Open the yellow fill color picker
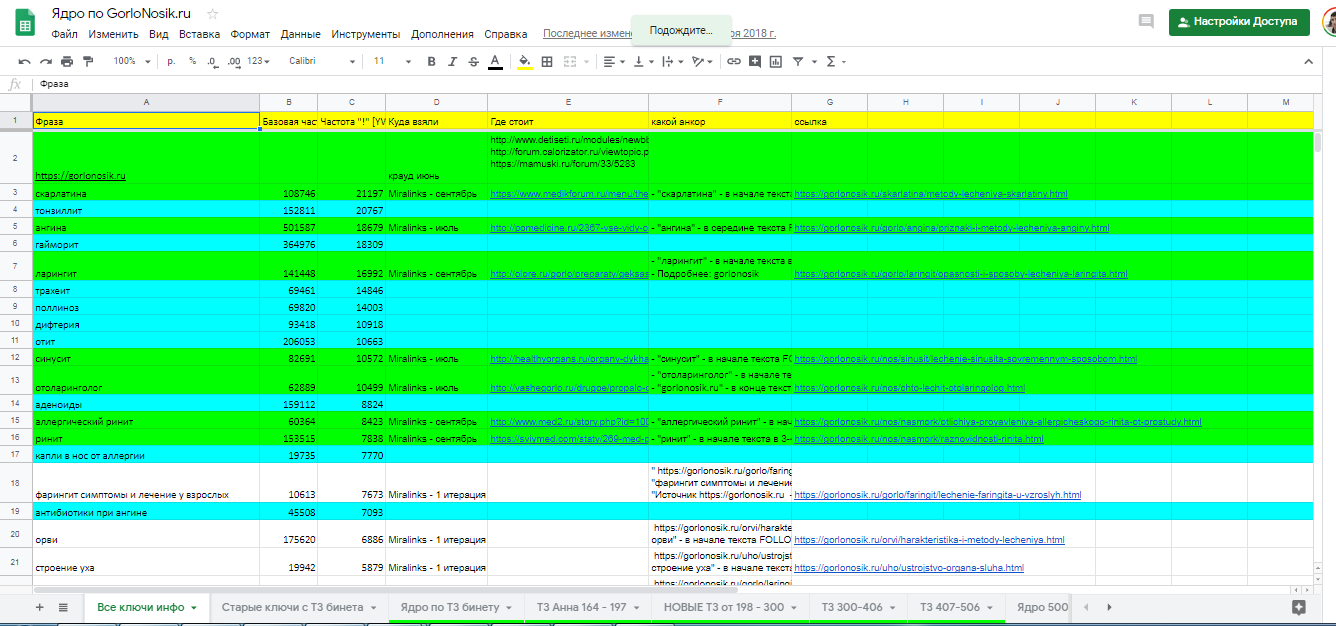 [x=523, y=62]
